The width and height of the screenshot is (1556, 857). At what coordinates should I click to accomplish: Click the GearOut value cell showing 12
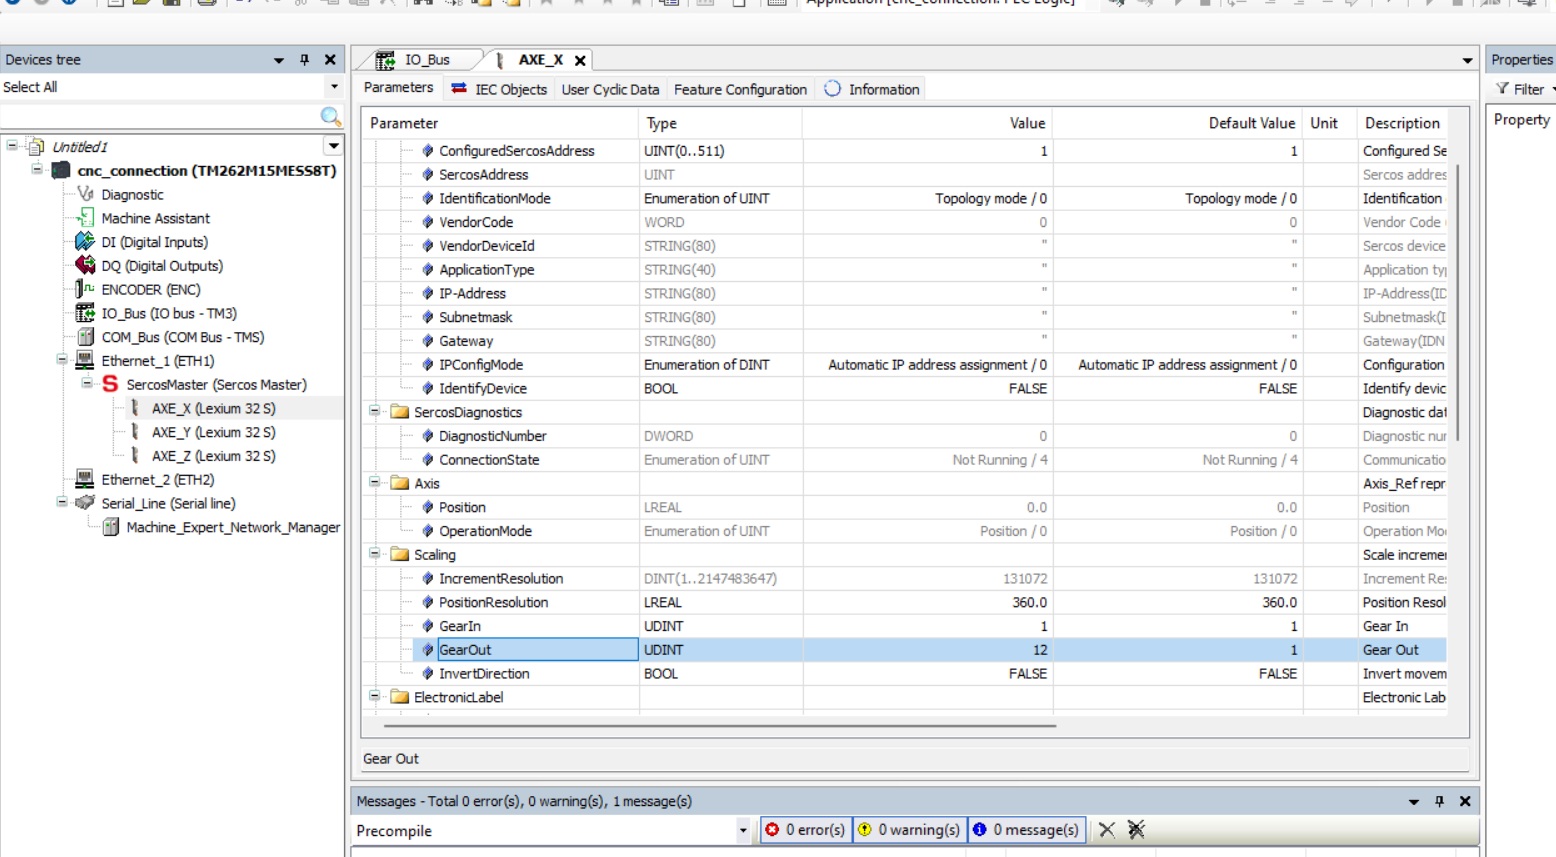pos(926,650)
